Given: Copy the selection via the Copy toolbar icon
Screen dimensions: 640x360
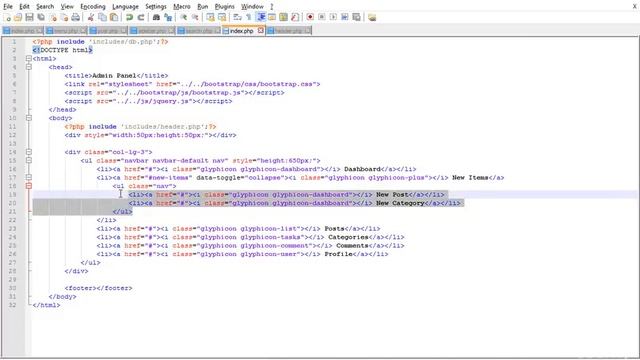Looking at the screenshot, I should tap(102, 17).
